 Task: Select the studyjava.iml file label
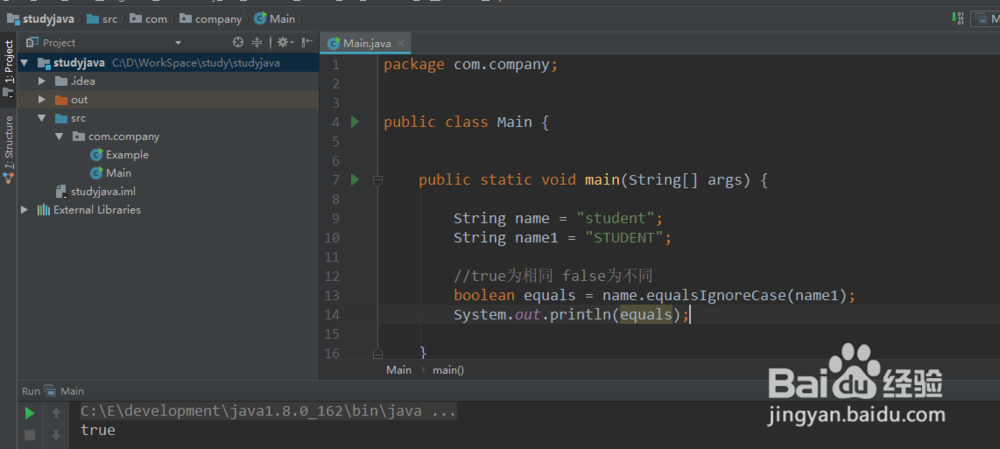point(103,191)
